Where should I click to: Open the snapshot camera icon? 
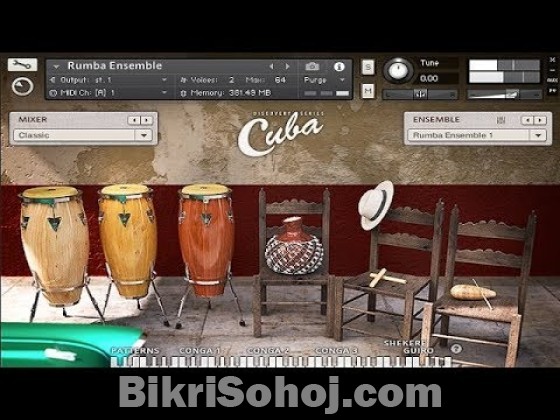click(312, 66)
